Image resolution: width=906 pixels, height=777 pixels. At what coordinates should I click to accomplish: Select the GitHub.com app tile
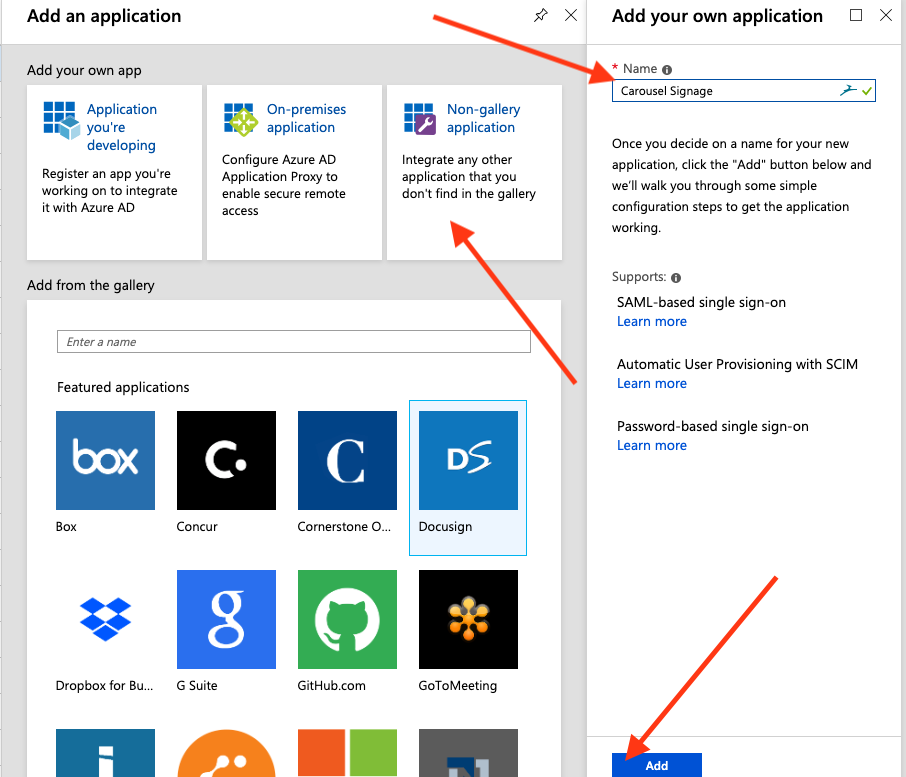pos(347,619)
